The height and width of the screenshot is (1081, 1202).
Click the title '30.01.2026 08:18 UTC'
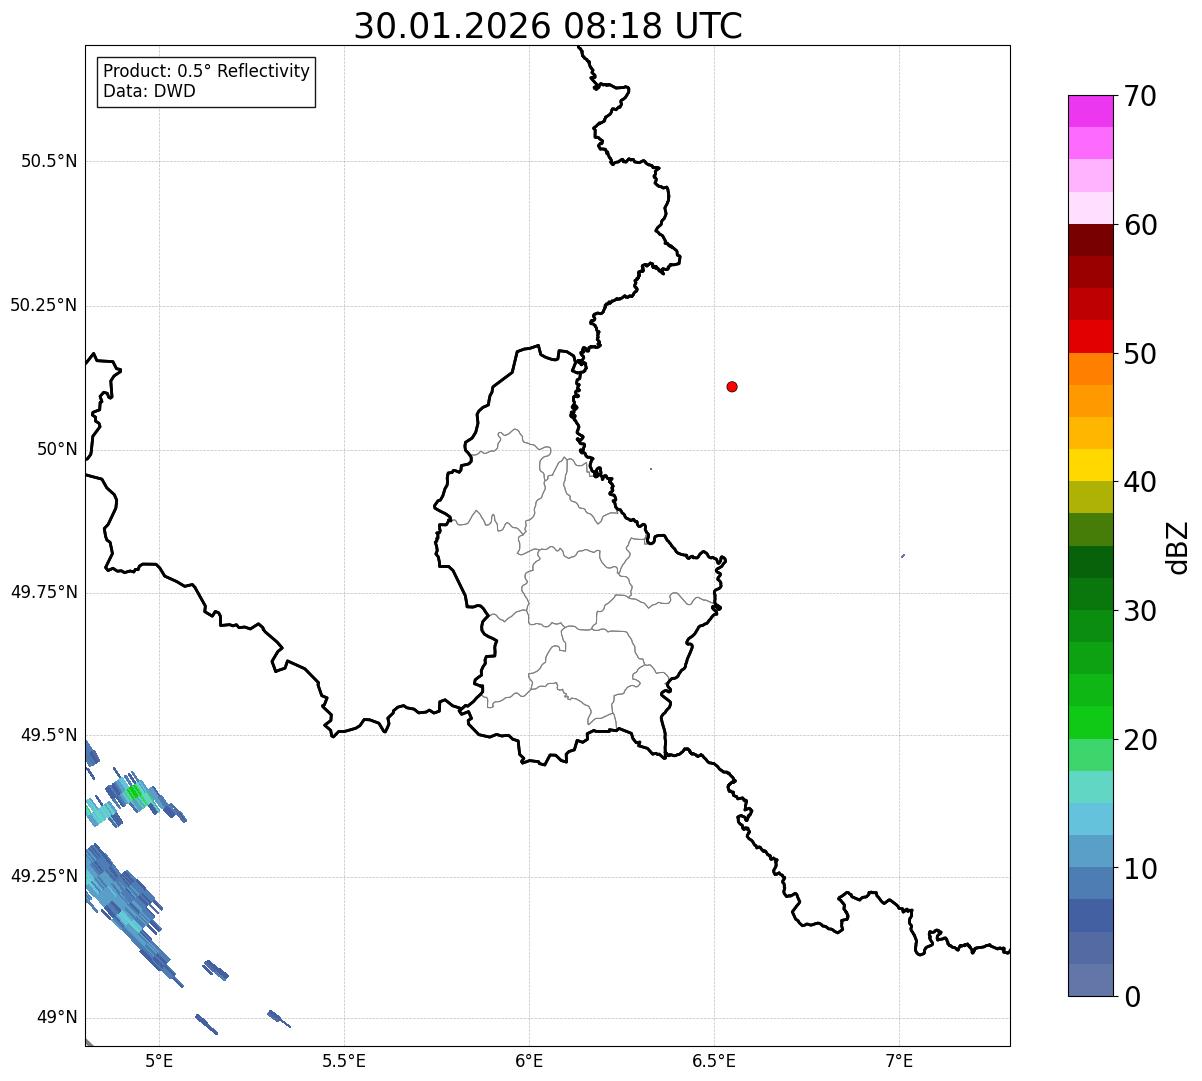pyautogui.click(x=548, y=26)
